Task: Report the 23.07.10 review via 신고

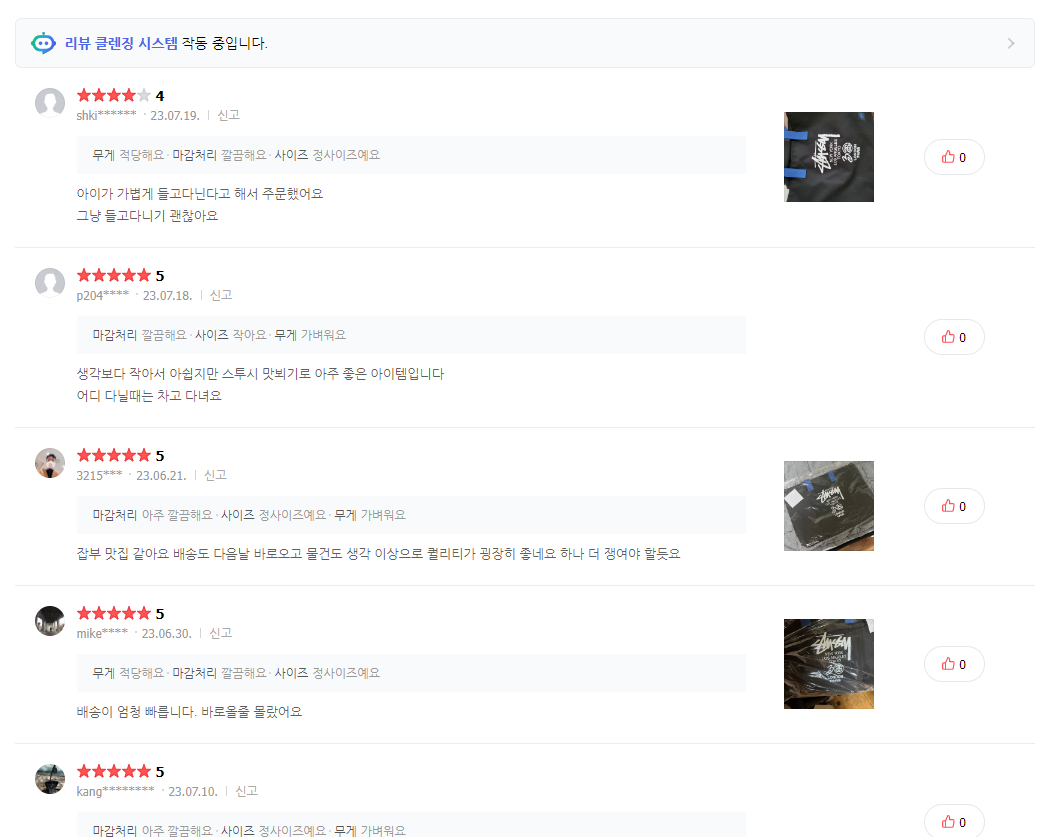Action: click(246, 791)
